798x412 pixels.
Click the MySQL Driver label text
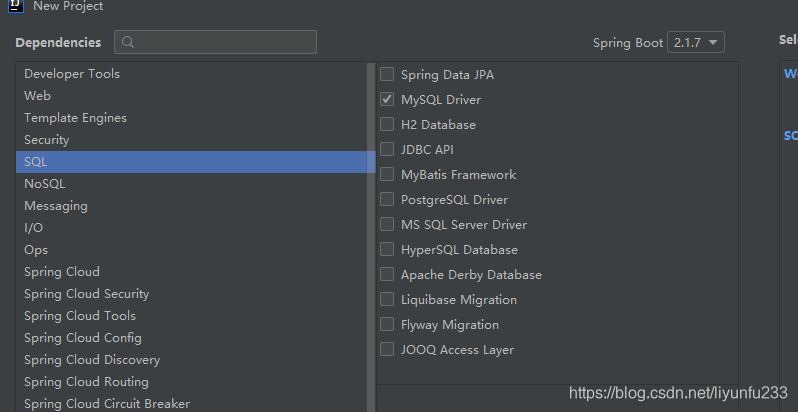441,100
